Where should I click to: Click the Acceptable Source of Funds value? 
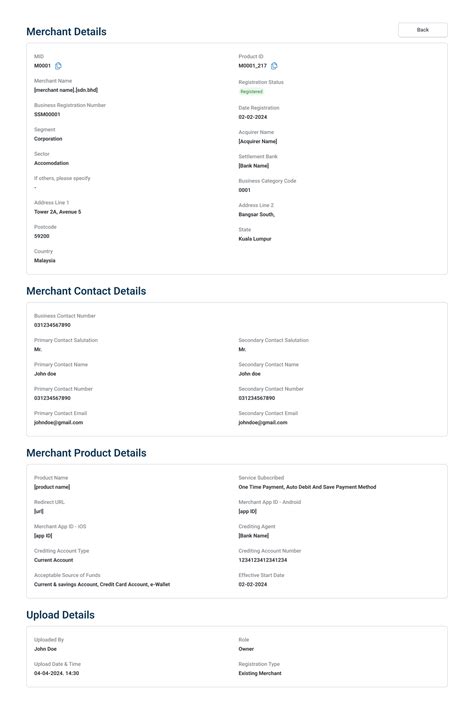[x=102, y=584]
